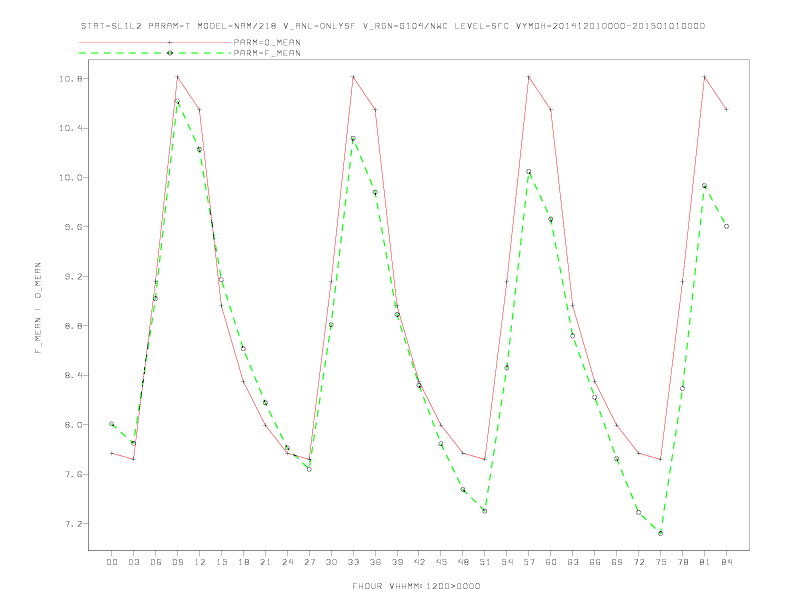Click the x-axis tick label 27
The image size is (792, 612).
[x=309, y=562]
